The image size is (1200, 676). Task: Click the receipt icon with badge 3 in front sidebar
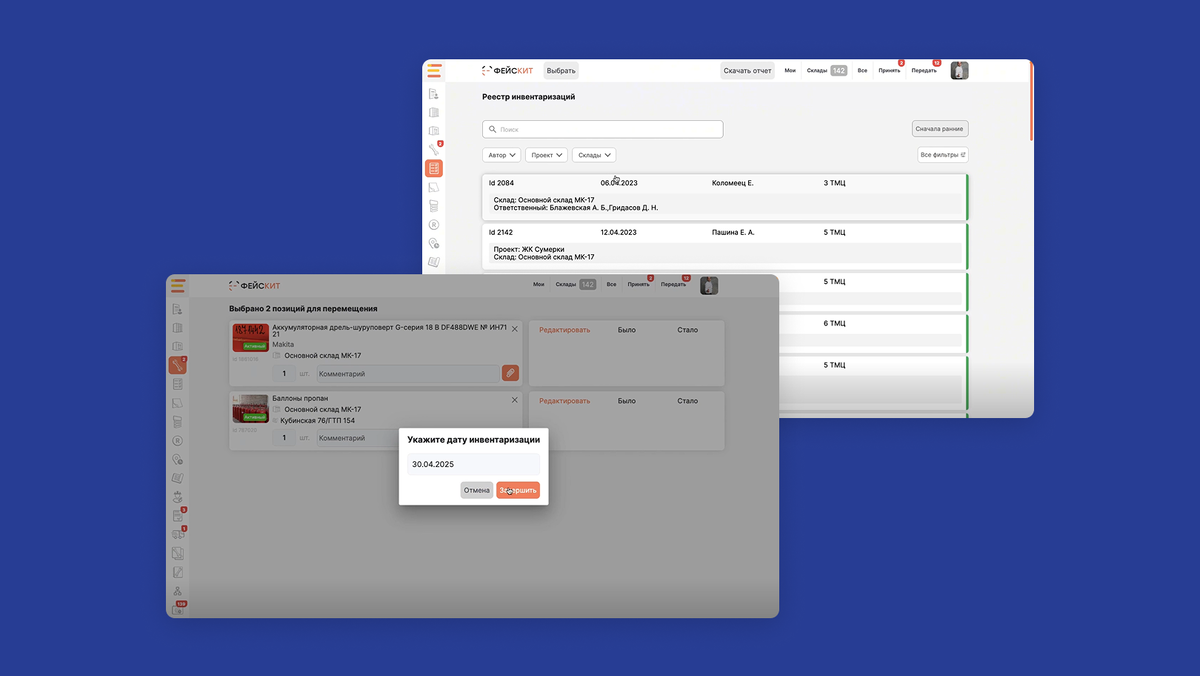click(178, 516)
